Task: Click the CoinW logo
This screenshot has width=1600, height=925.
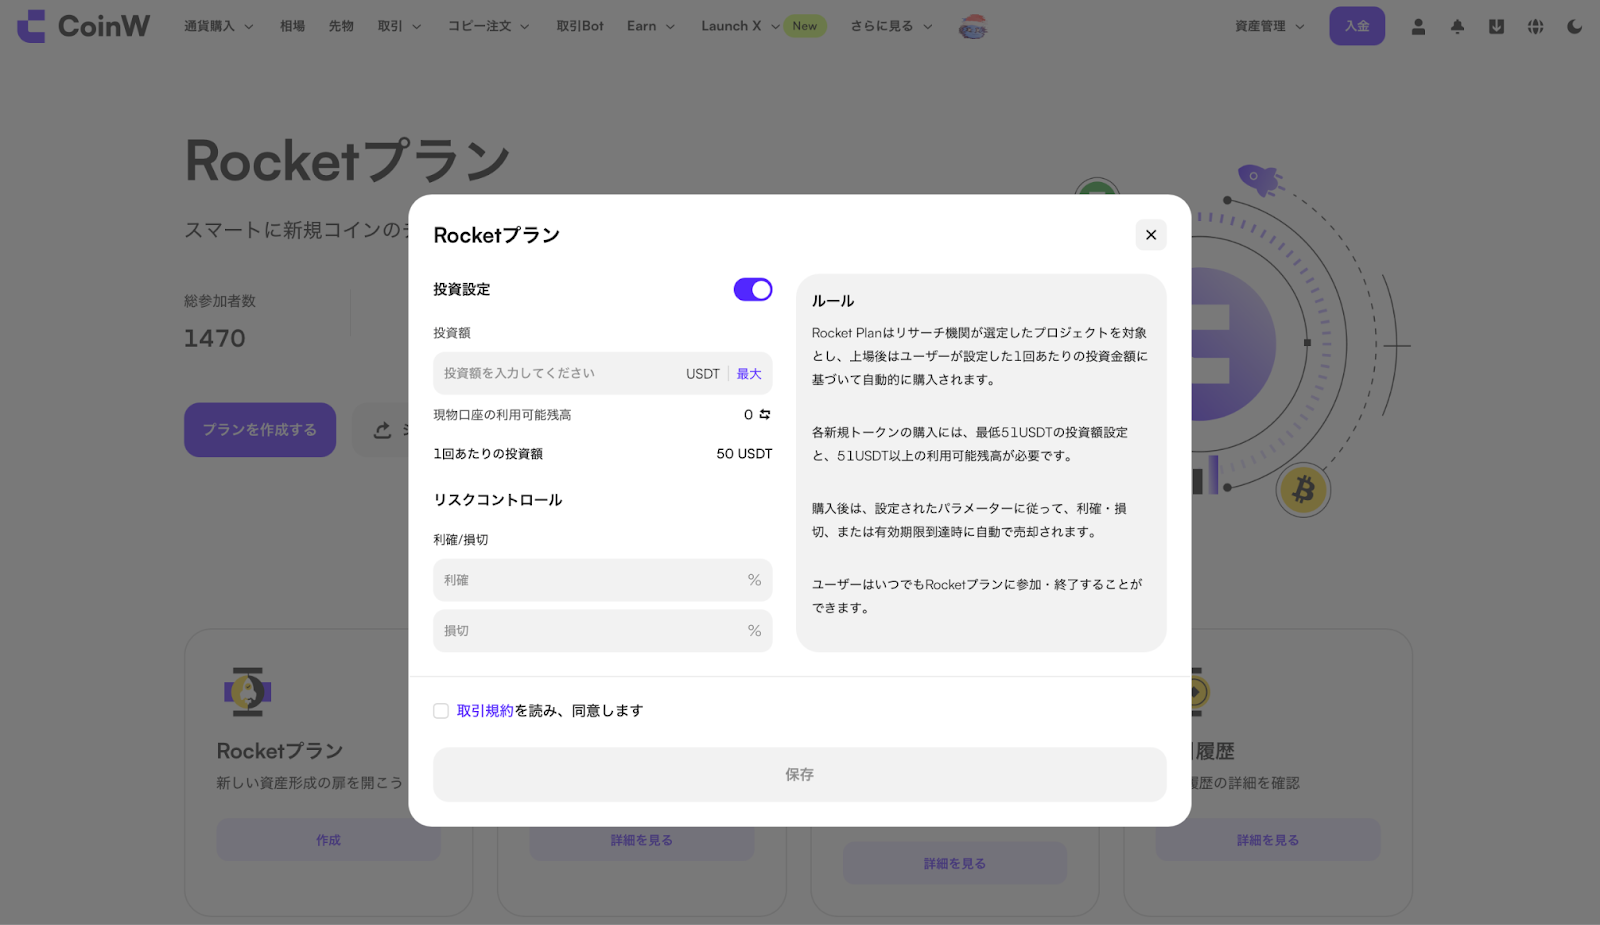Action: [x=84, y=26]
